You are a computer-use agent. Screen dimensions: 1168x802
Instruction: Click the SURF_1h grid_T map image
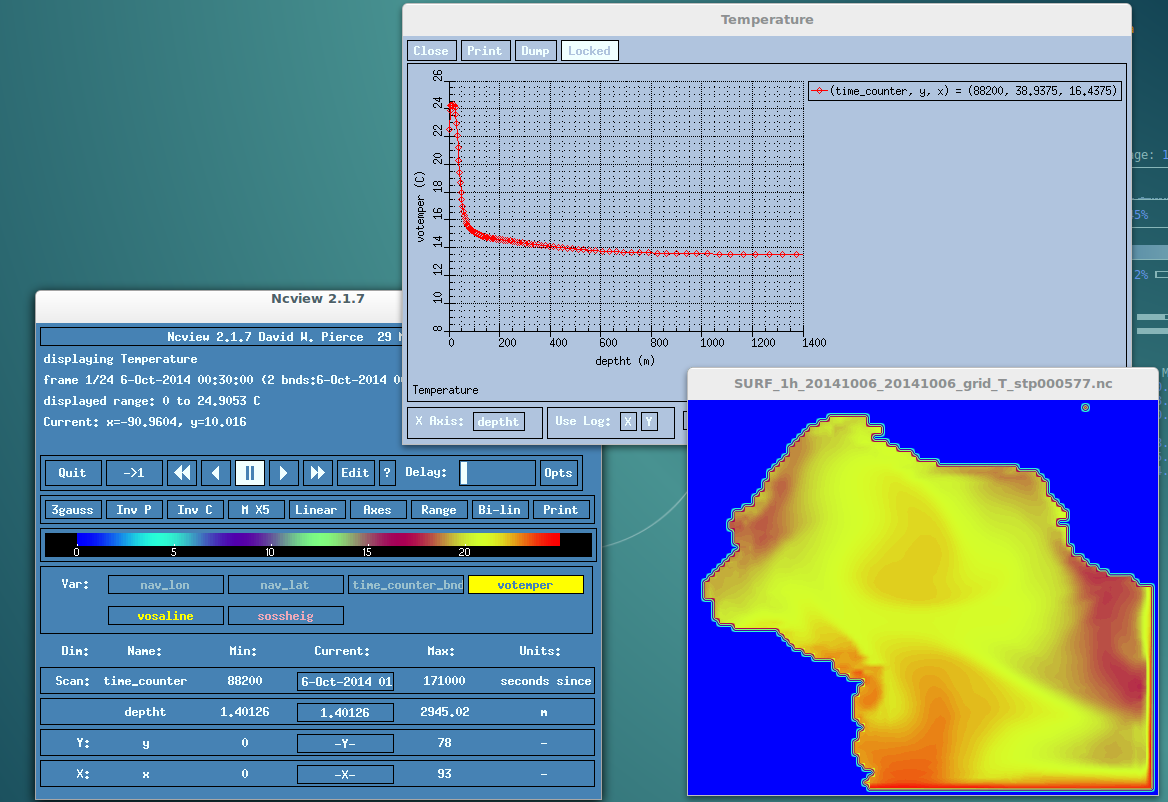click(922, 598)
